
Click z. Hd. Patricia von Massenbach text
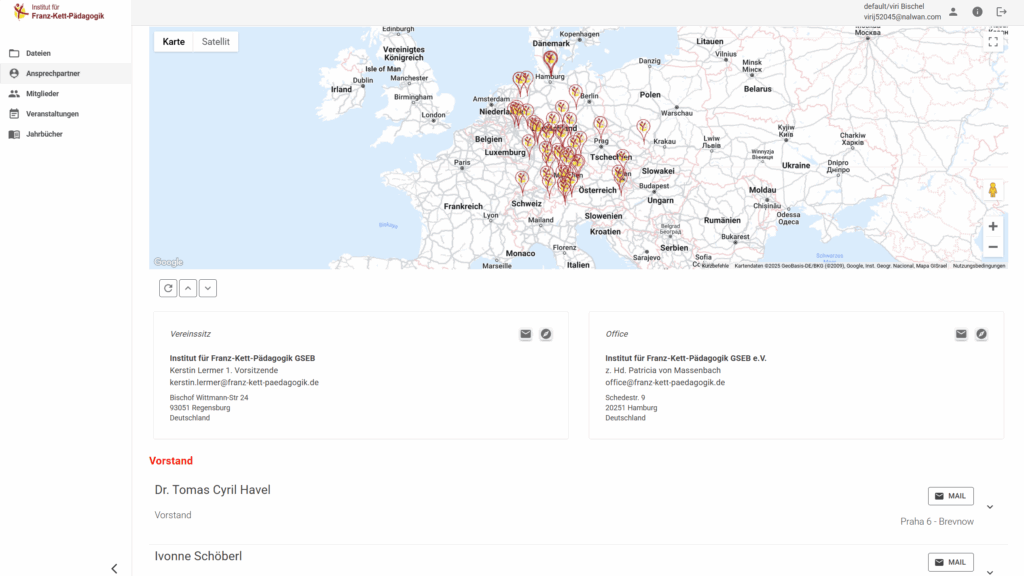coord(663,370)
